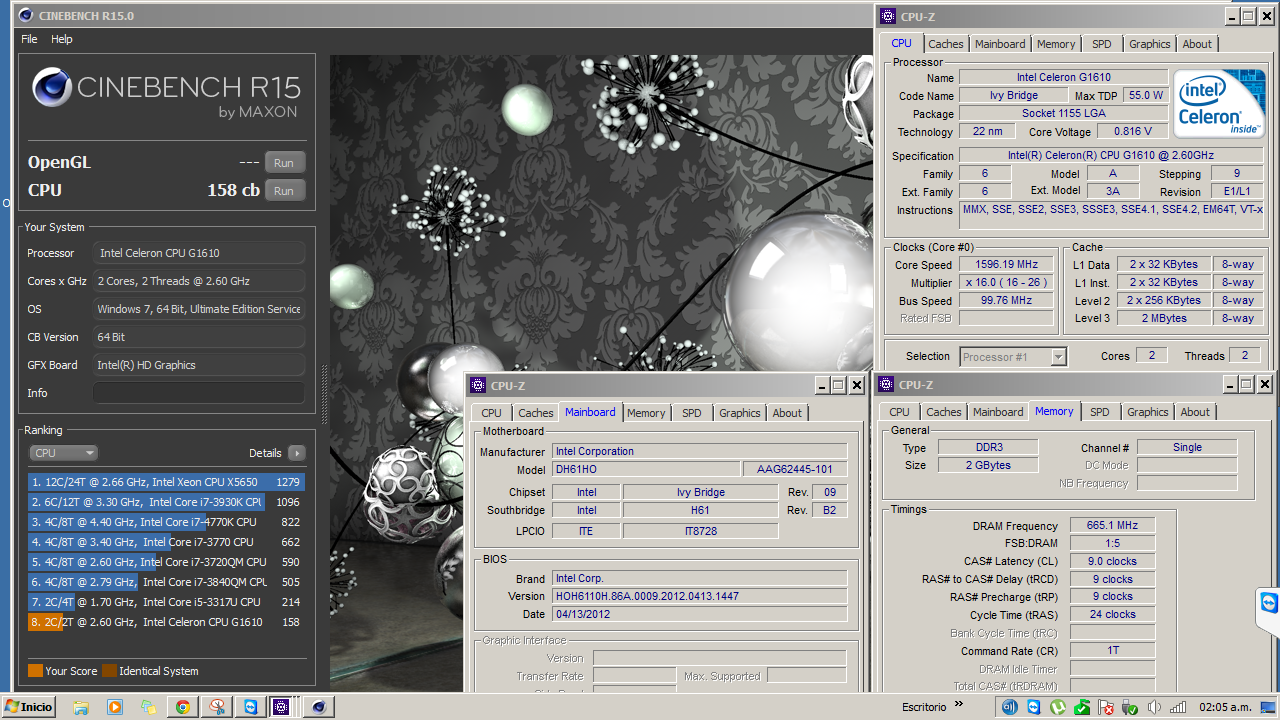Image resolution: width=1280 pixels, height=720 pixels.
Task: Run the OpenGL benchmark
Action: [284, 163]
